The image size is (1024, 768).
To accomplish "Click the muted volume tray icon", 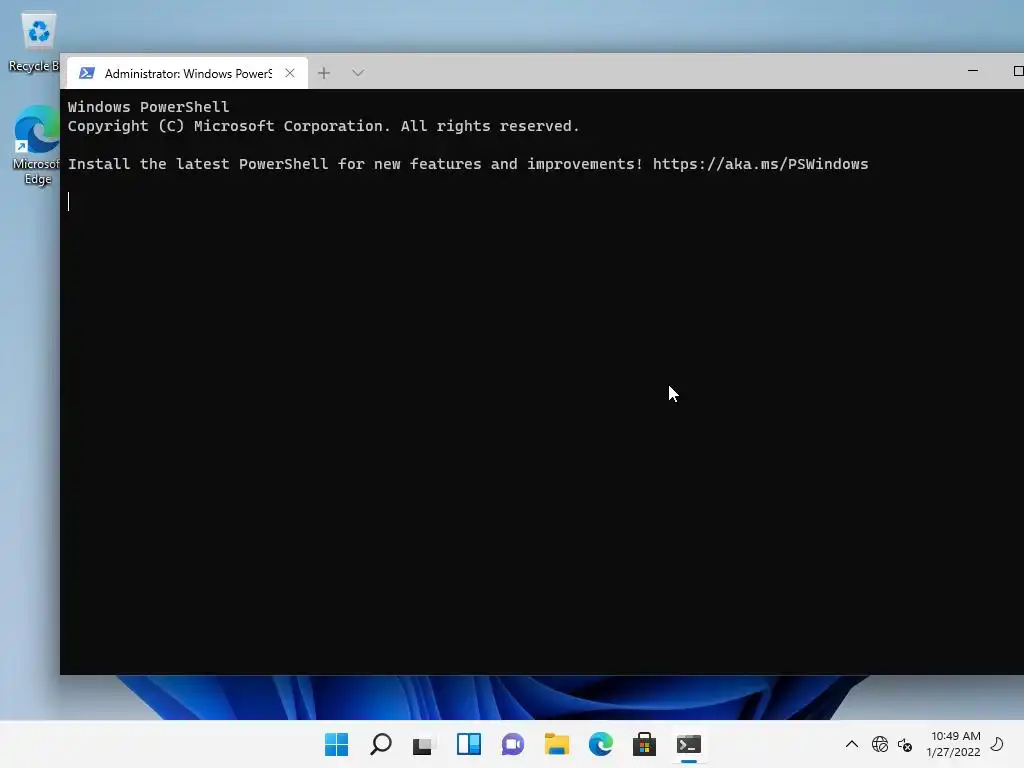I will (905, 744).
